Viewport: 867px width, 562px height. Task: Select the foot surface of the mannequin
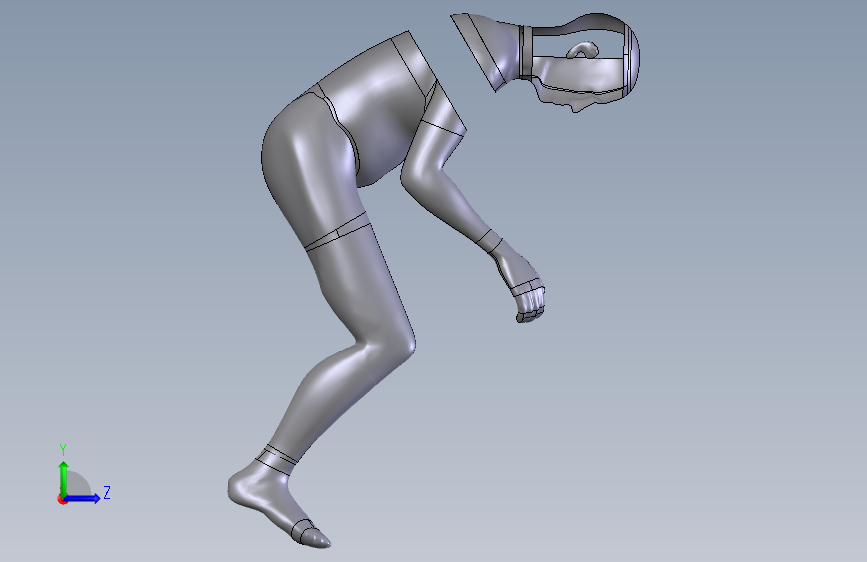click(263, 492)
